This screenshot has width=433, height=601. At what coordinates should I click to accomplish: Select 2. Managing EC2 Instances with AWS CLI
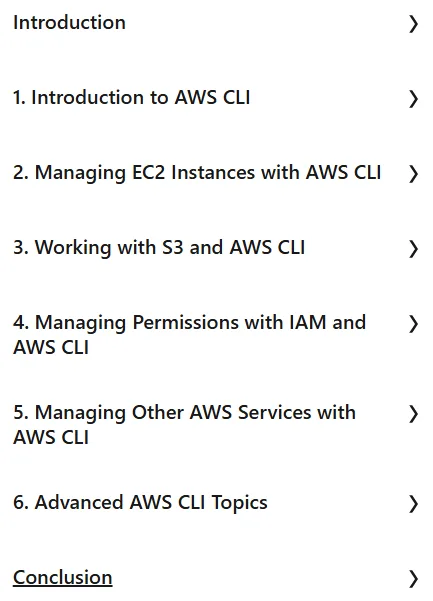(x=197, y=172)
